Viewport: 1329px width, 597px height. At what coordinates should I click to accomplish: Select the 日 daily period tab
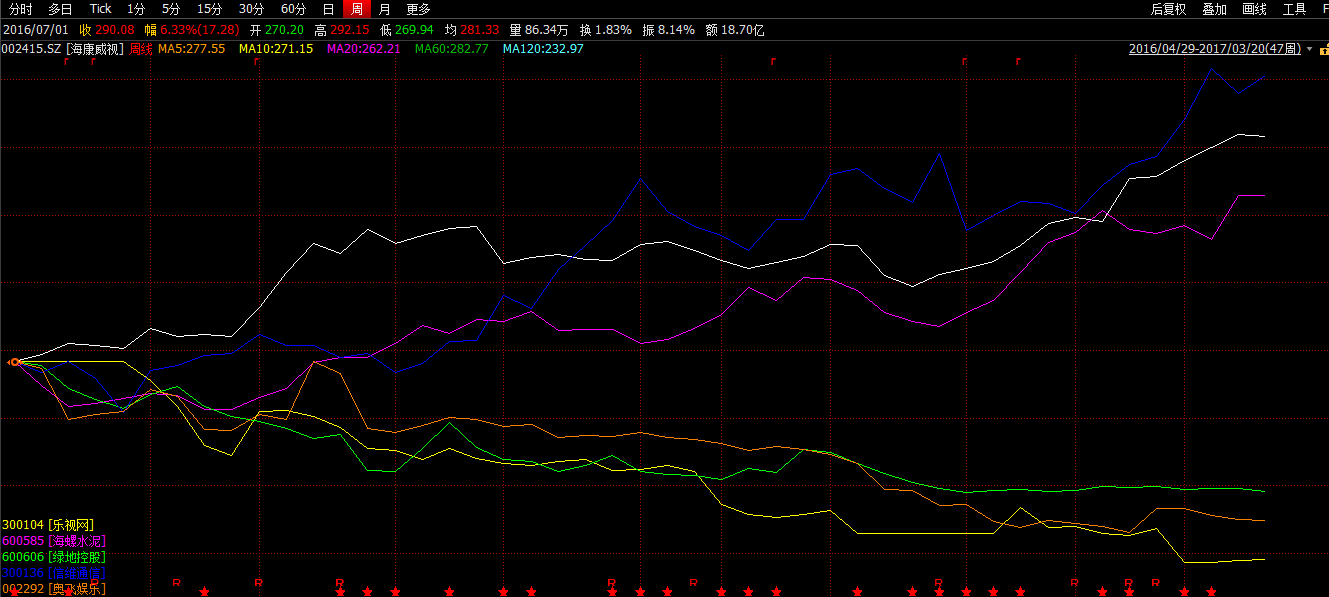(328, 9)
